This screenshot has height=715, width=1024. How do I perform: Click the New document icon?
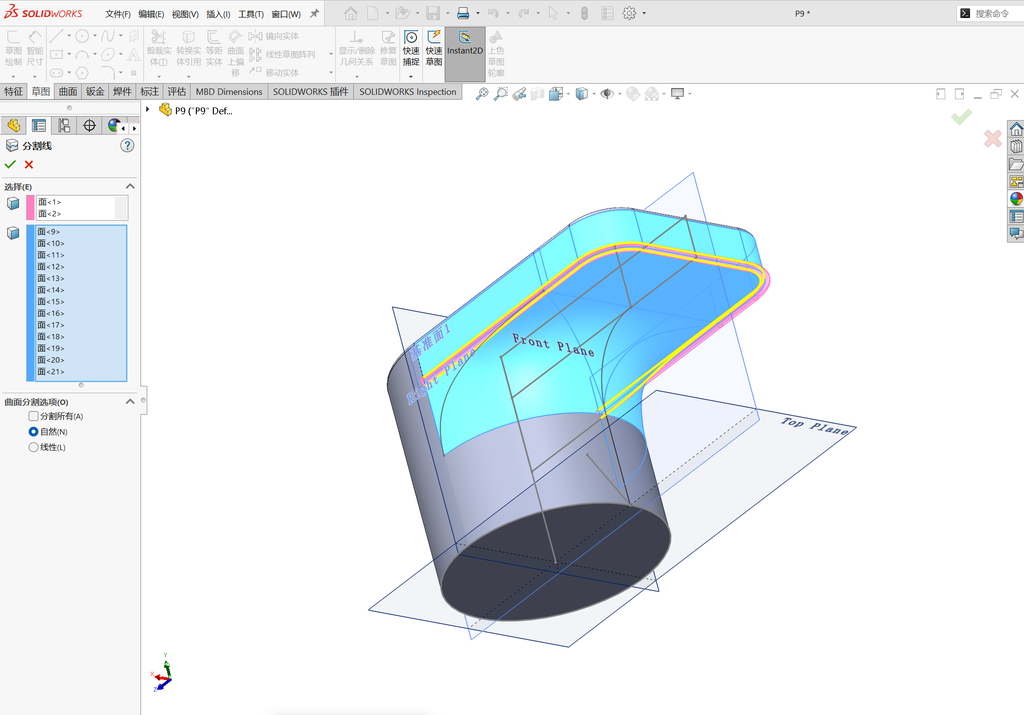pyautogui.click(x=373, y=13)
